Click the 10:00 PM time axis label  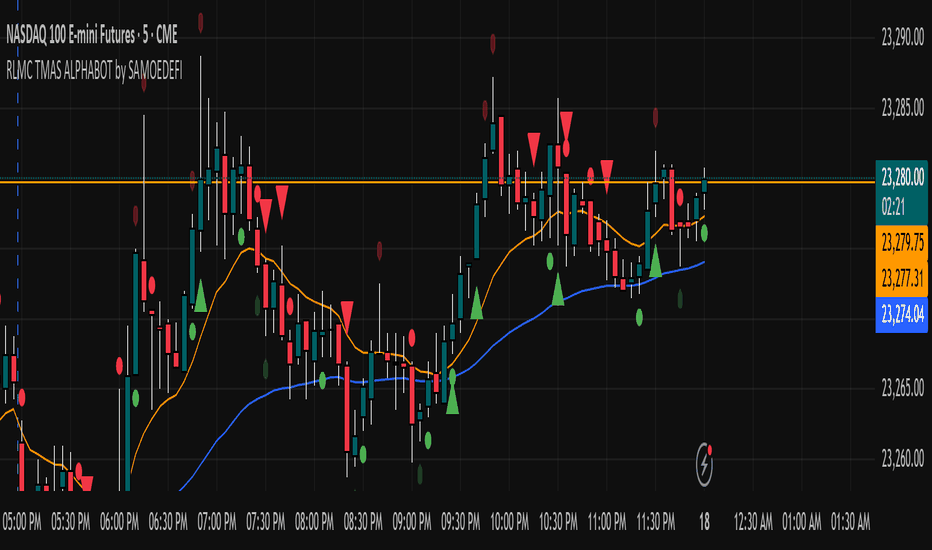pos(509,522)
